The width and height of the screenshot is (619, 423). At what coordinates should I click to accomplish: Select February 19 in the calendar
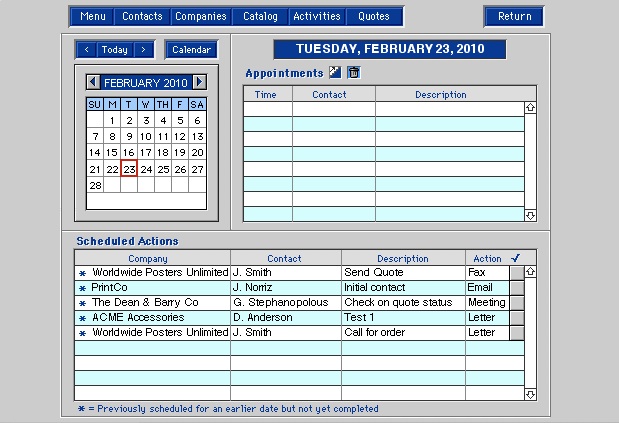tap(180, 153)
